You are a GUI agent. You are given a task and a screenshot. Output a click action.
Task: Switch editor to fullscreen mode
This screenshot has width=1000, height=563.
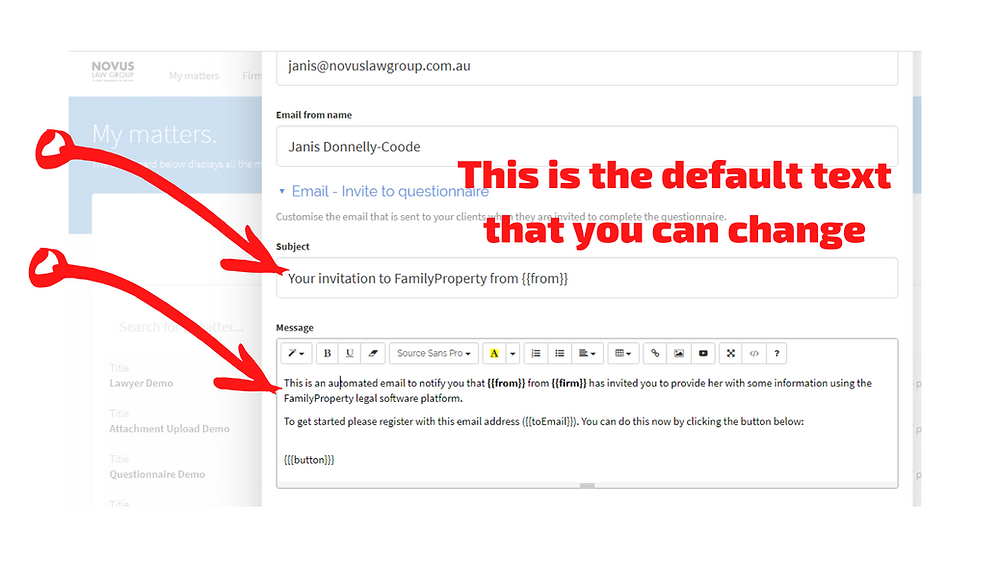click(x=731, y=353)
